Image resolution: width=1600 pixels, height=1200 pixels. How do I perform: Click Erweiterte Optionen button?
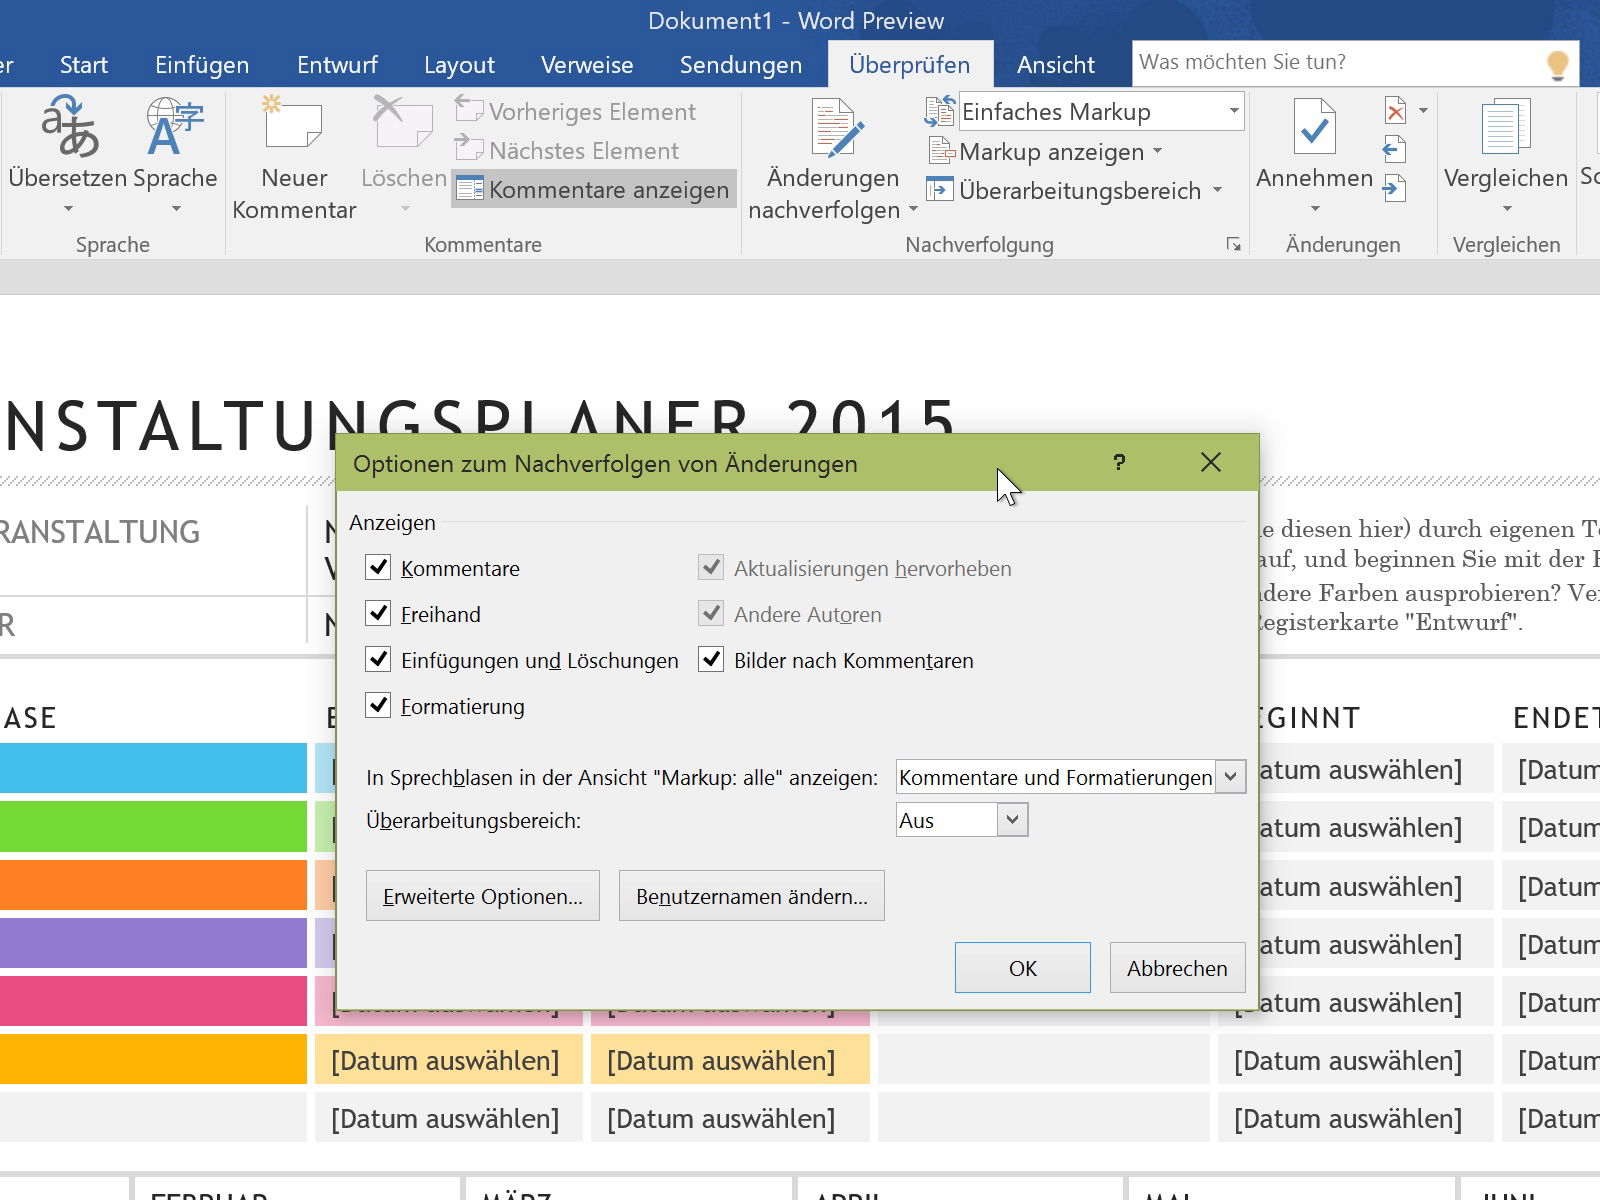tap(483, 896)
